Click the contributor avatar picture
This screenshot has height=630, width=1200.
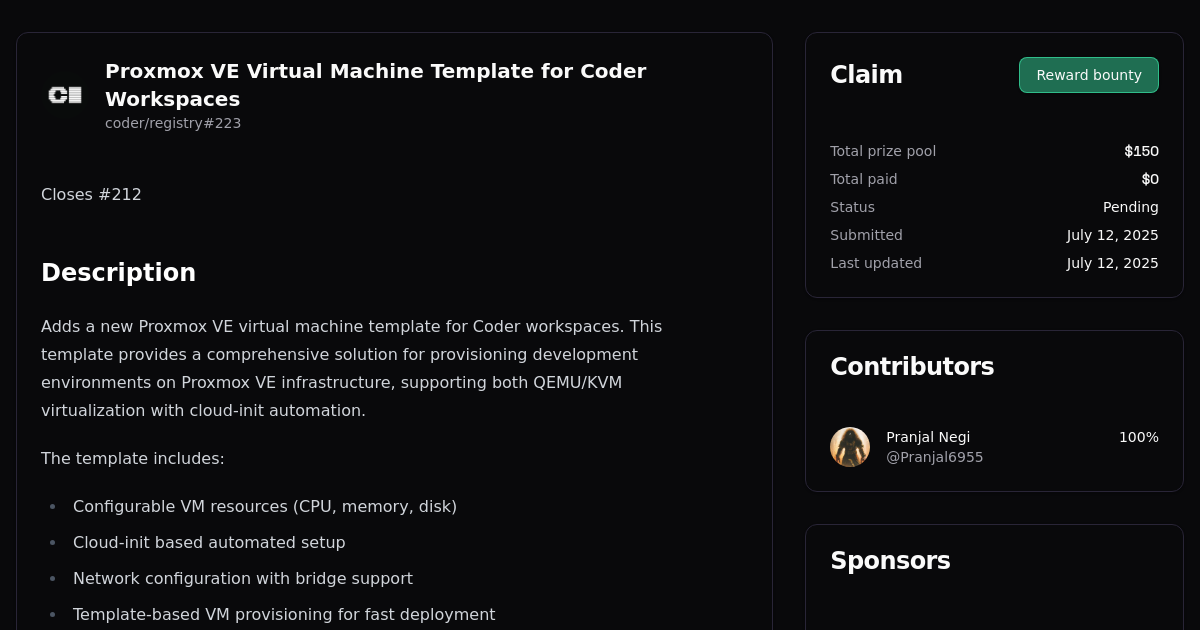849,447
